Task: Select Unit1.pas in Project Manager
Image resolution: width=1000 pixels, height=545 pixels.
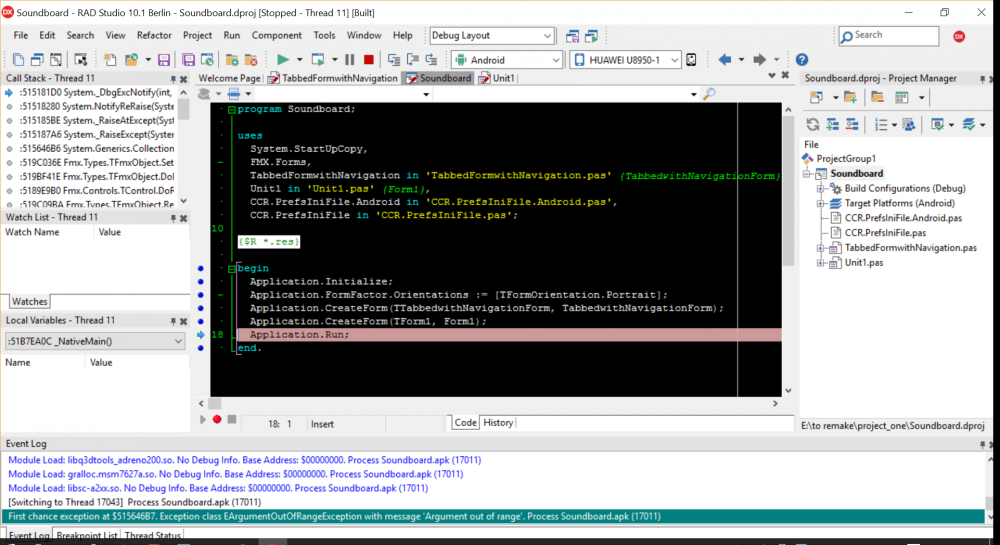Action: tap(864, 263)
